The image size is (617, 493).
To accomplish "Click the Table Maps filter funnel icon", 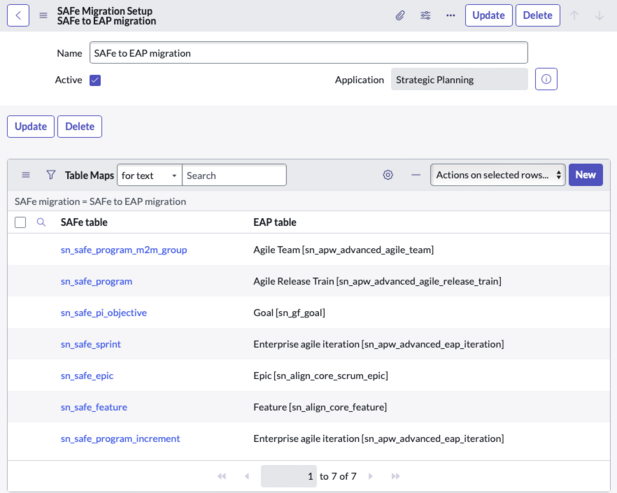I will (x=51, y=175).
